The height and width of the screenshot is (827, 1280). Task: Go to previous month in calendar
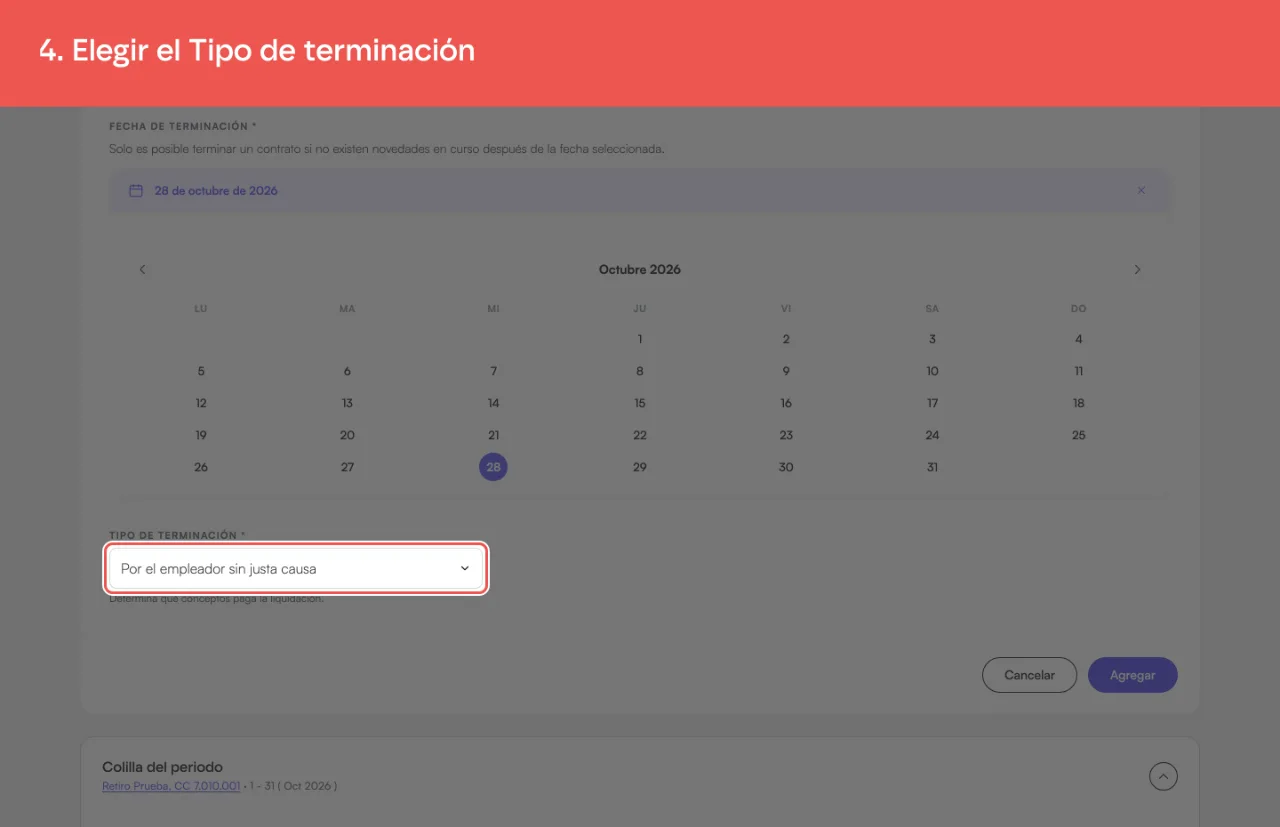[x=142, y=270]
